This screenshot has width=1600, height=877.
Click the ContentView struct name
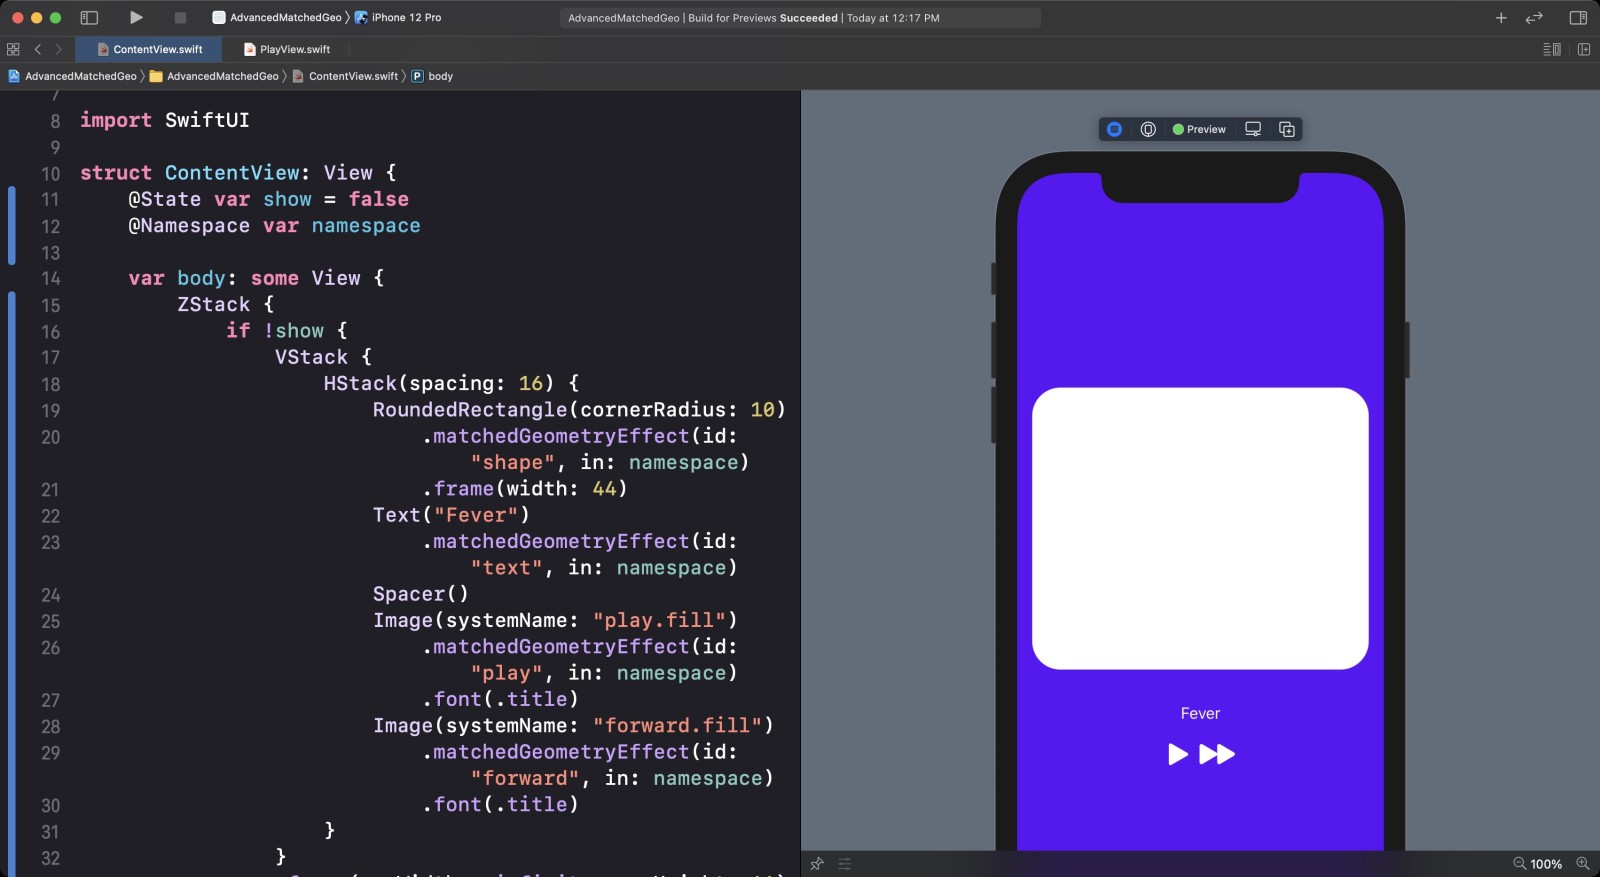(232, 173)
